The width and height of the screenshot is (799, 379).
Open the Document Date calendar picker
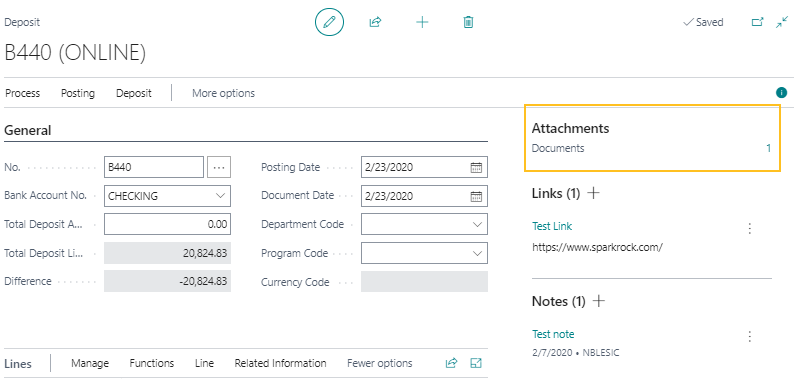(476, 196)
